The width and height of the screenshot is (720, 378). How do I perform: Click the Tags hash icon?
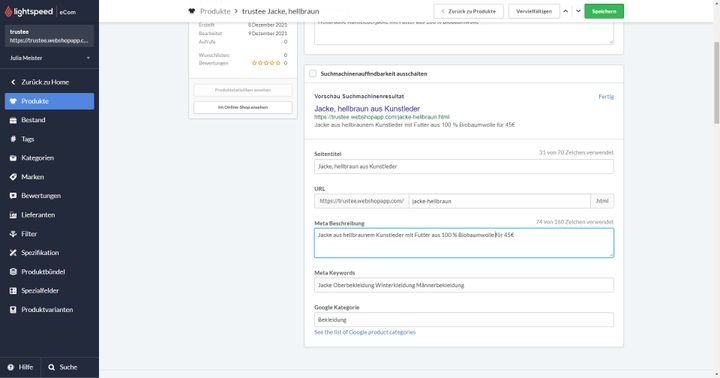(13, 139)
